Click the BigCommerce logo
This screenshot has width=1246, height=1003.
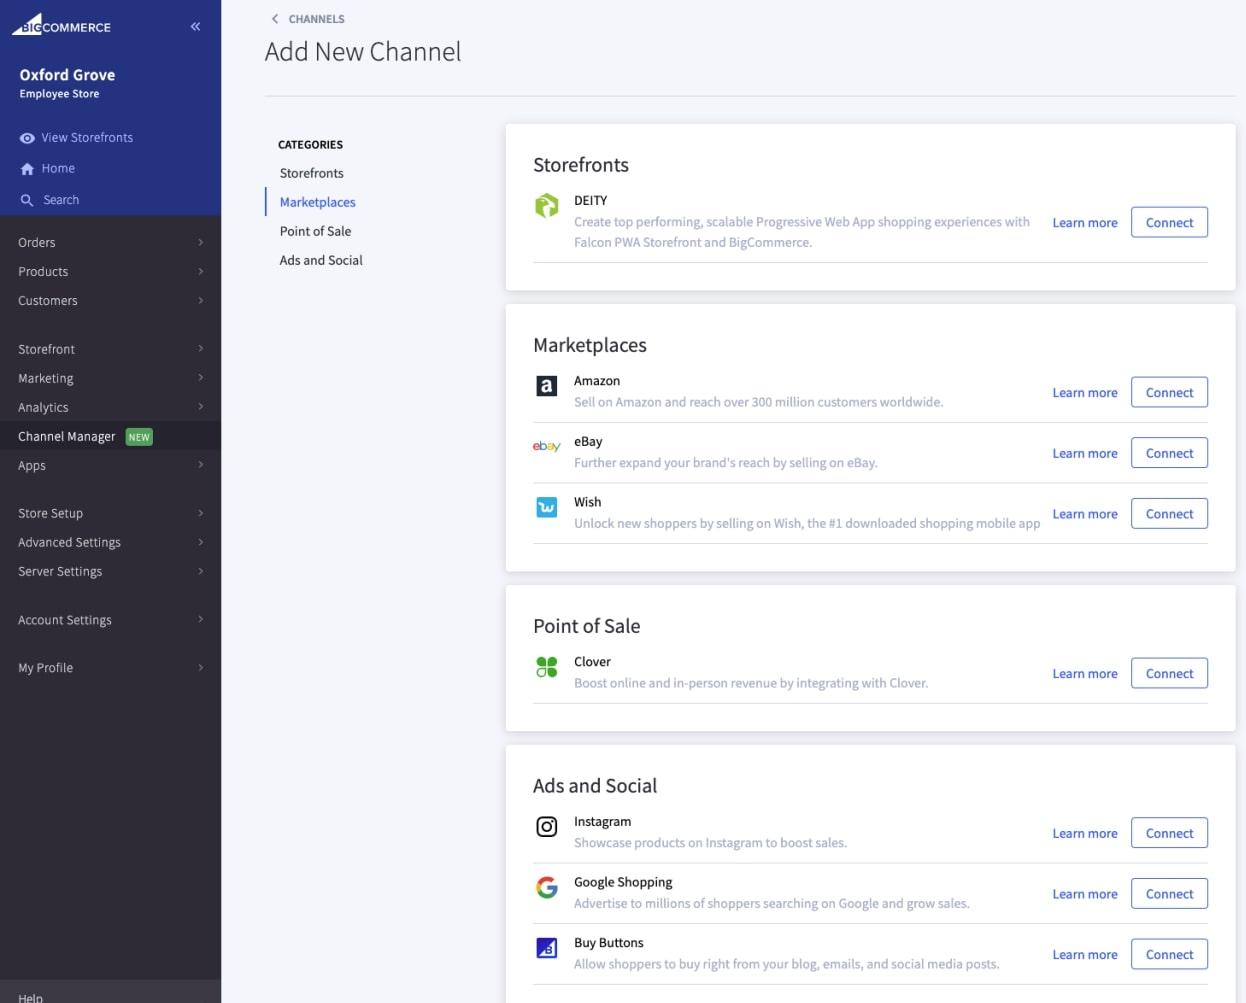point(61,25)
